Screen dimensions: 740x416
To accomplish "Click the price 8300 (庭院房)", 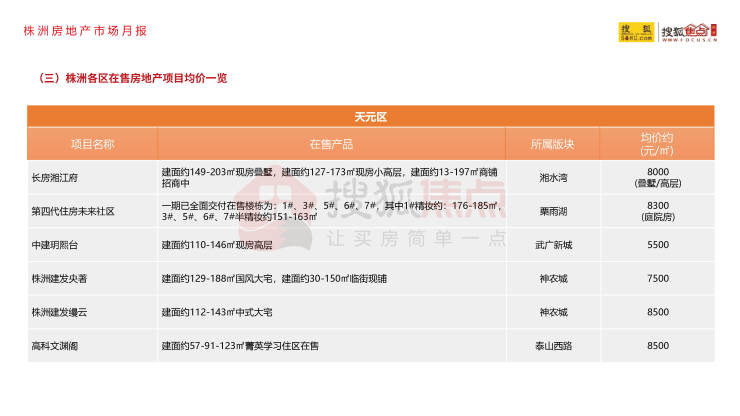I will 657,211.
